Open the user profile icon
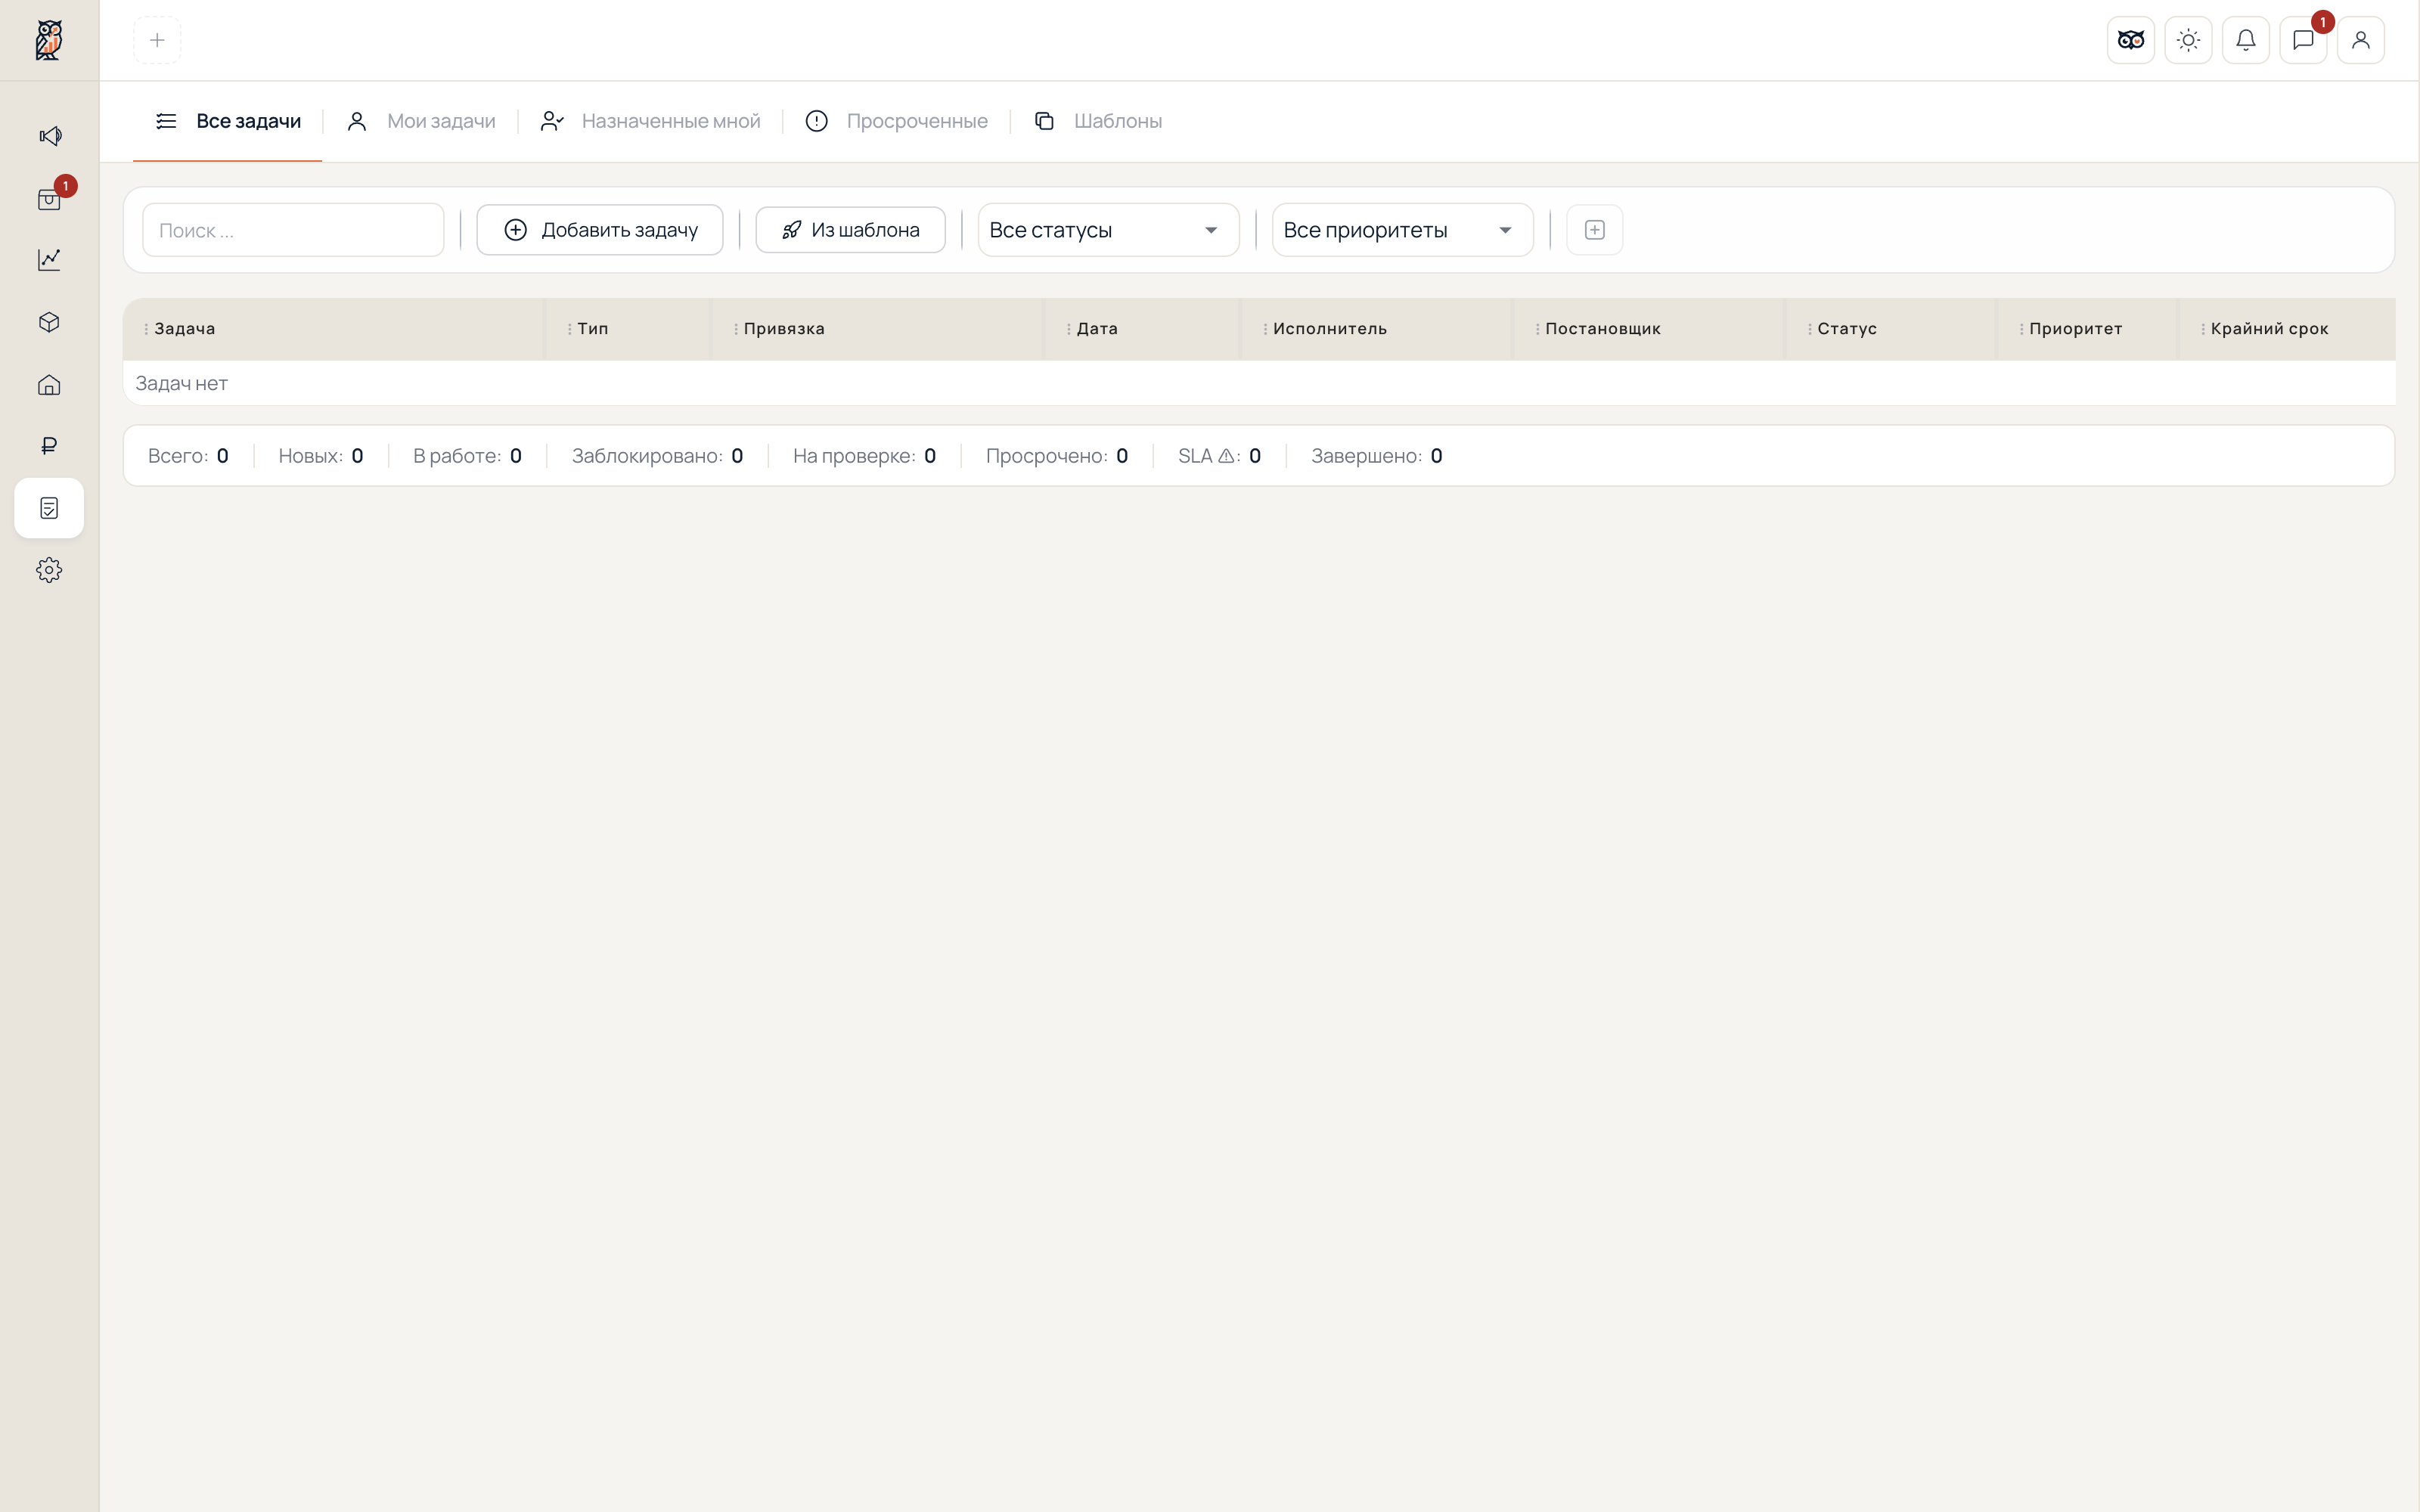The width and height of the screenshot is (2420, 1512). (2361, 40)
